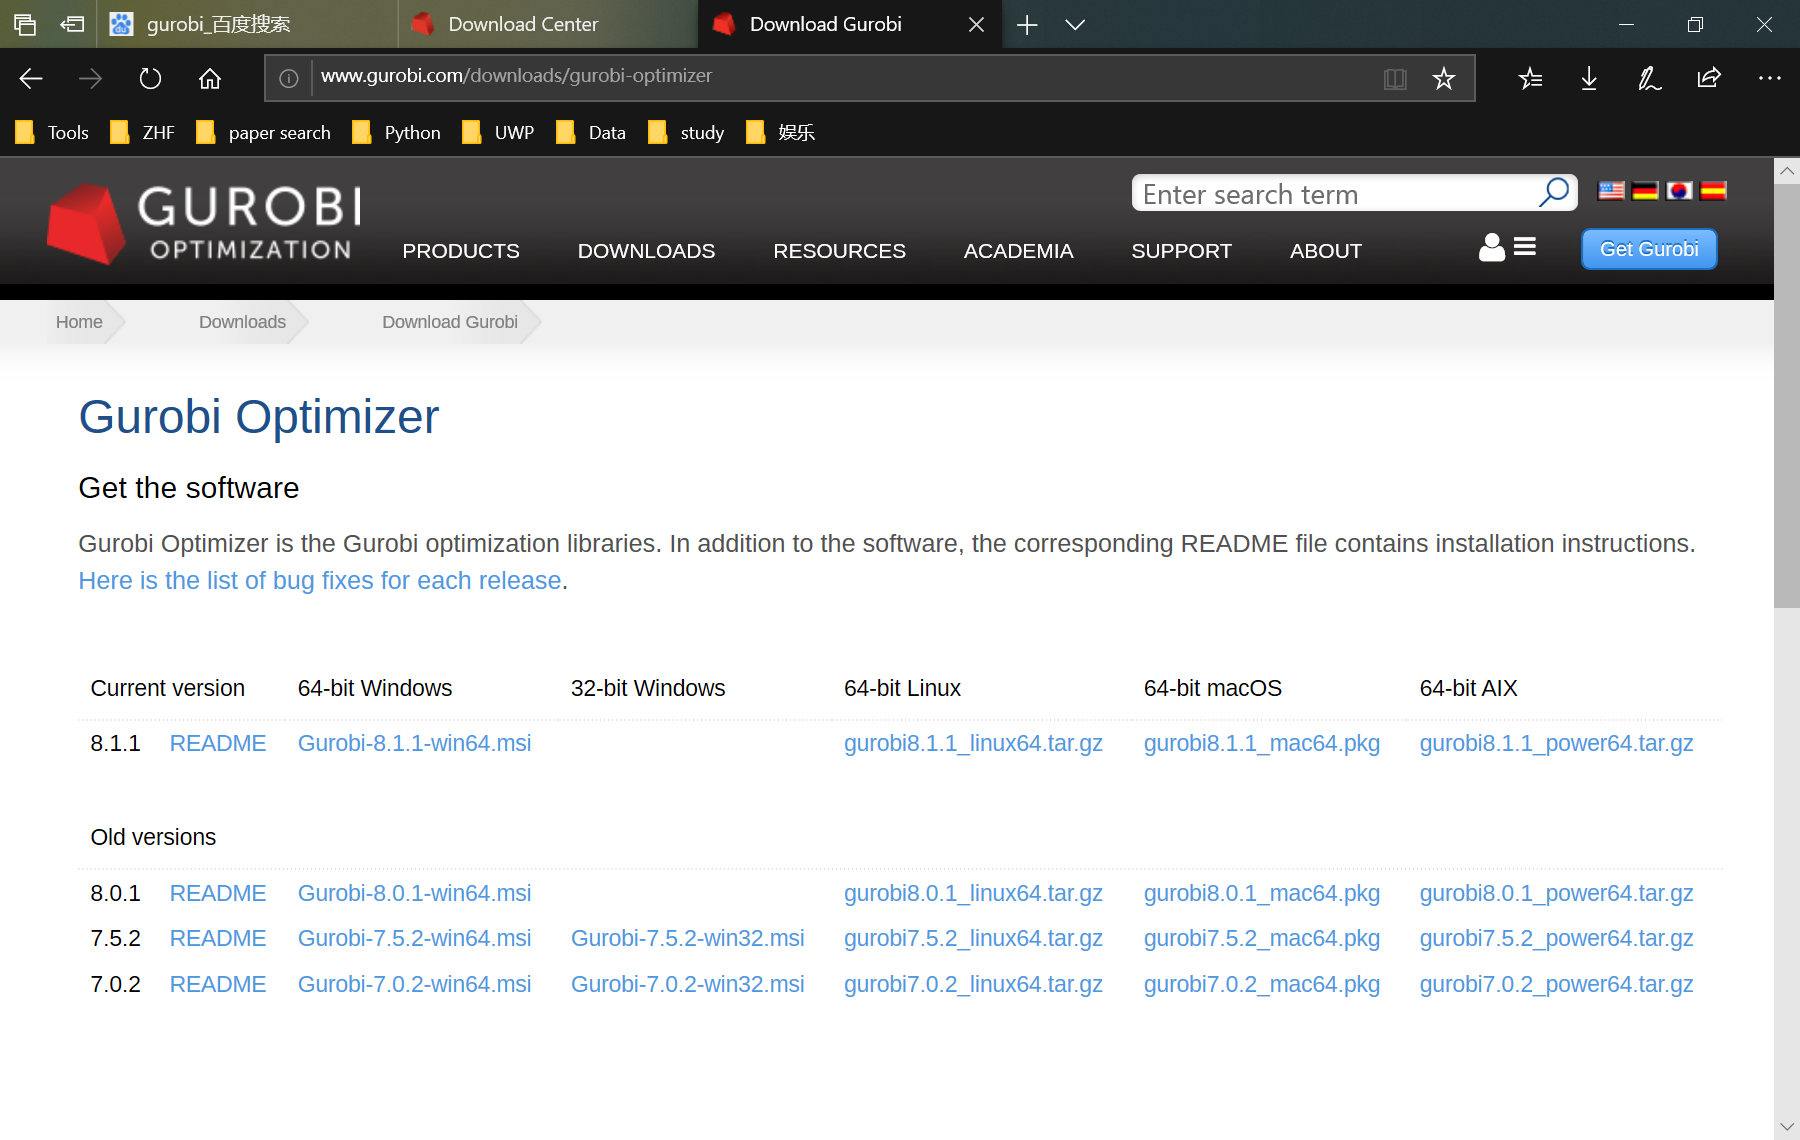The width and height of the screenshot is (1800, 1140).
Task: Open a new tab with plus button
Action: tap(1027, 24)
